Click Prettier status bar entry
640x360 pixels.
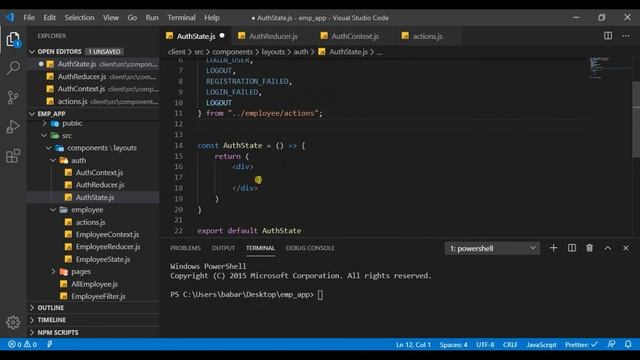click(x=581, y=344)
